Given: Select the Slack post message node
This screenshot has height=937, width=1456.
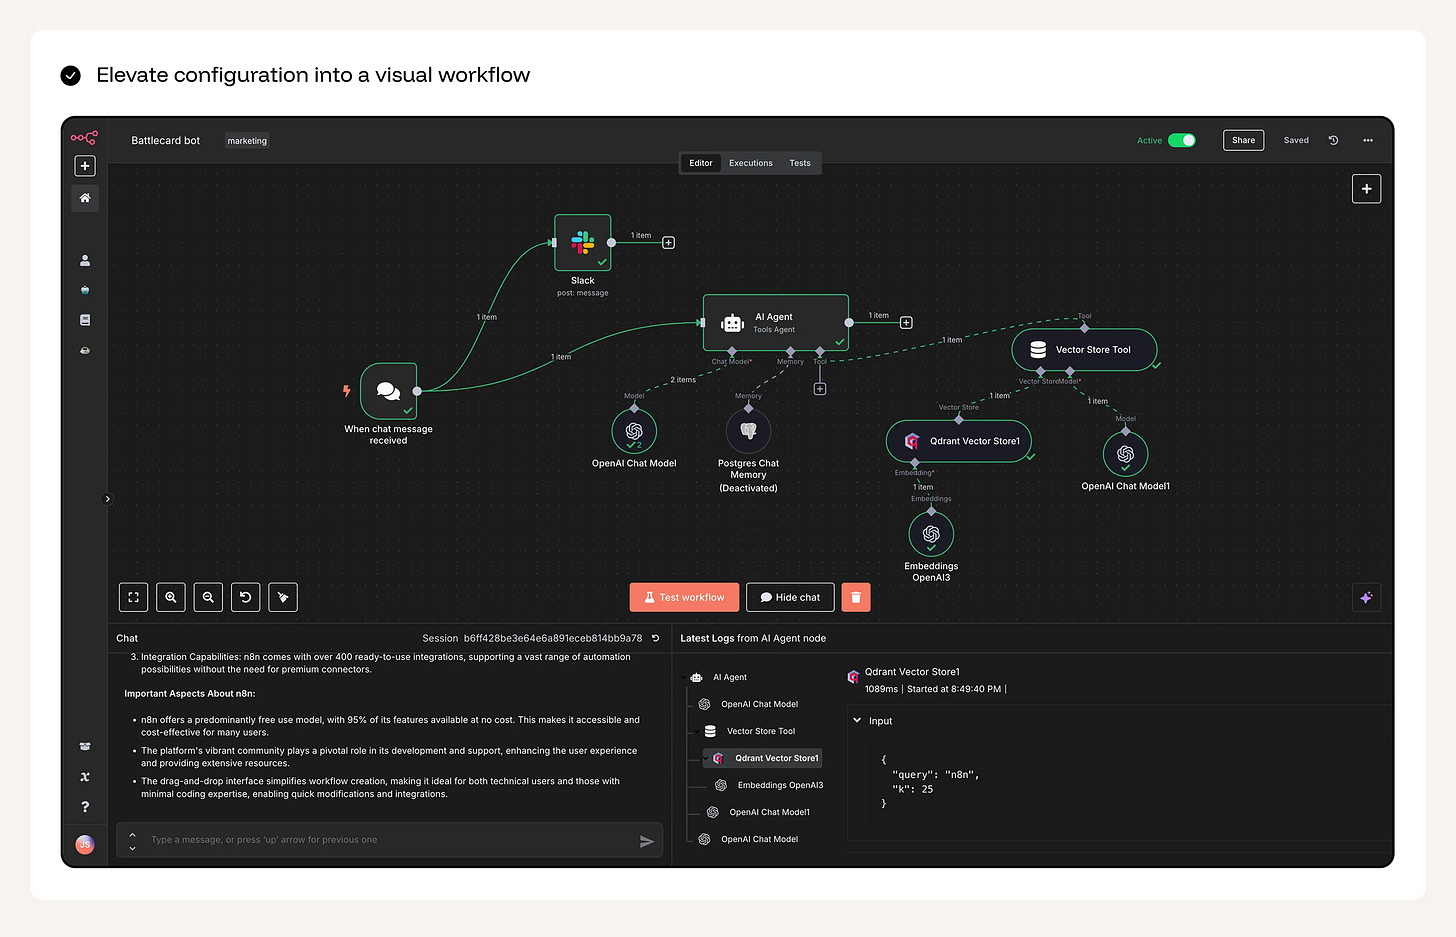Looking at the screenshot, I should 582,242.
